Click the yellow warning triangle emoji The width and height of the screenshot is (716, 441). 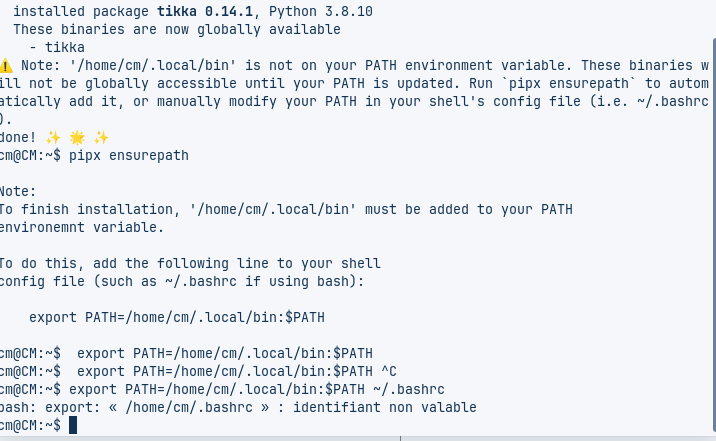coord(6,66)
